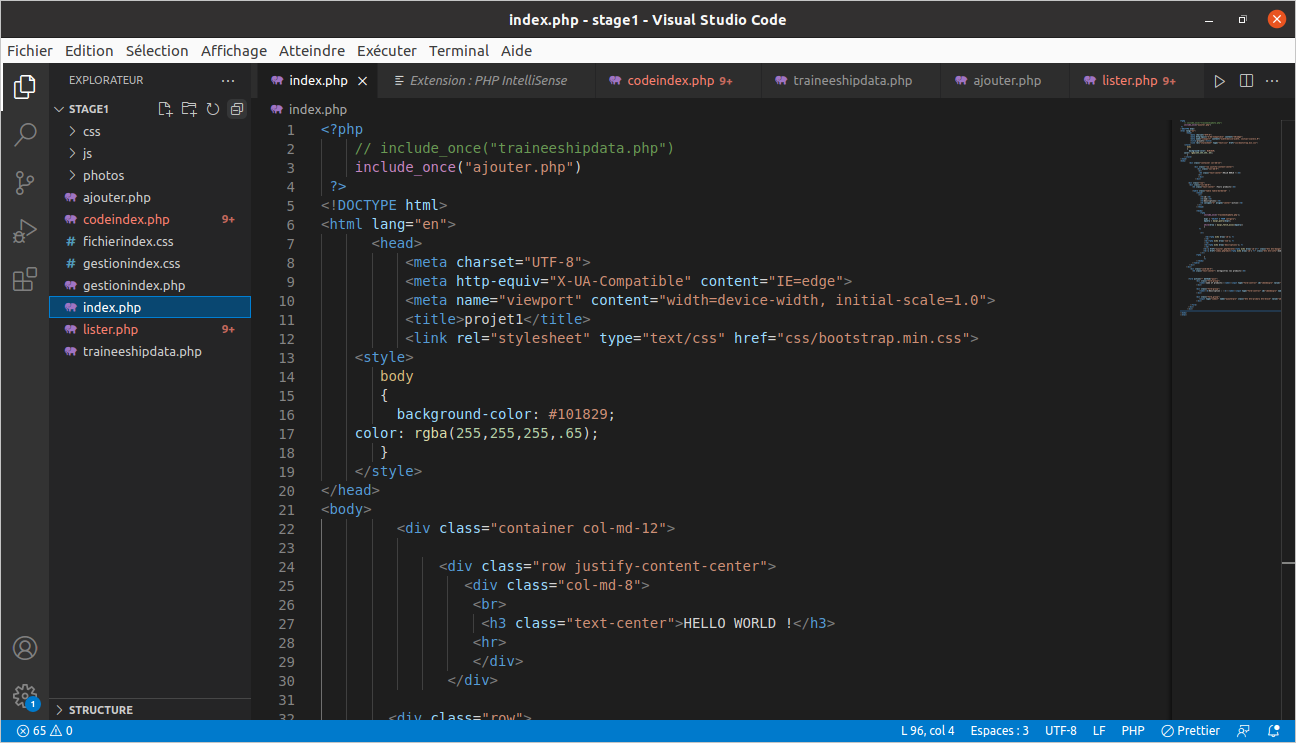Open the Explorer view in activity bar
The image size is (1296, 743).
[x=25, y=87]
